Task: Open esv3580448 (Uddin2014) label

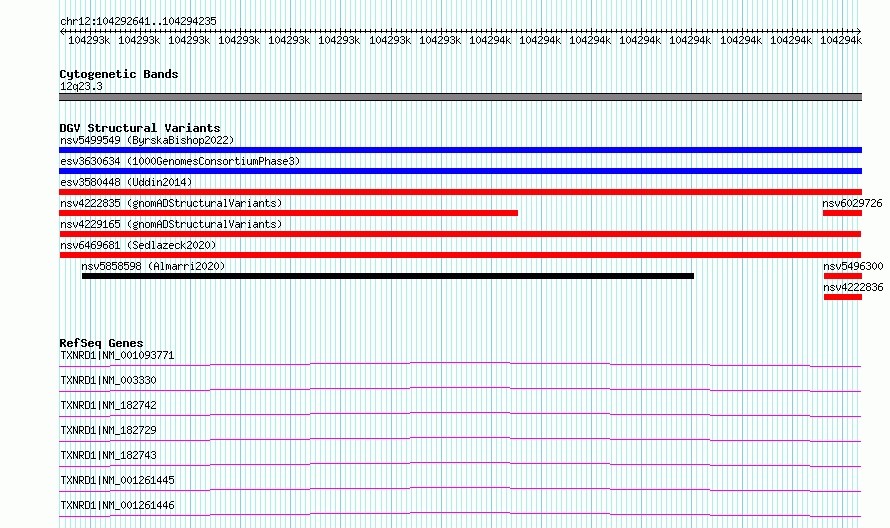Action: coord(126,182)
